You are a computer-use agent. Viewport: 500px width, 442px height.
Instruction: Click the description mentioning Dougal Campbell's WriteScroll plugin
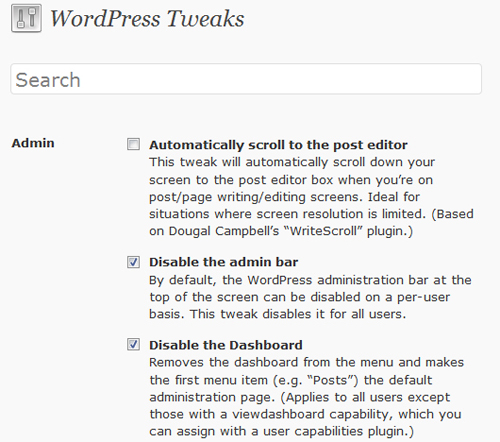tap(311, 197)
